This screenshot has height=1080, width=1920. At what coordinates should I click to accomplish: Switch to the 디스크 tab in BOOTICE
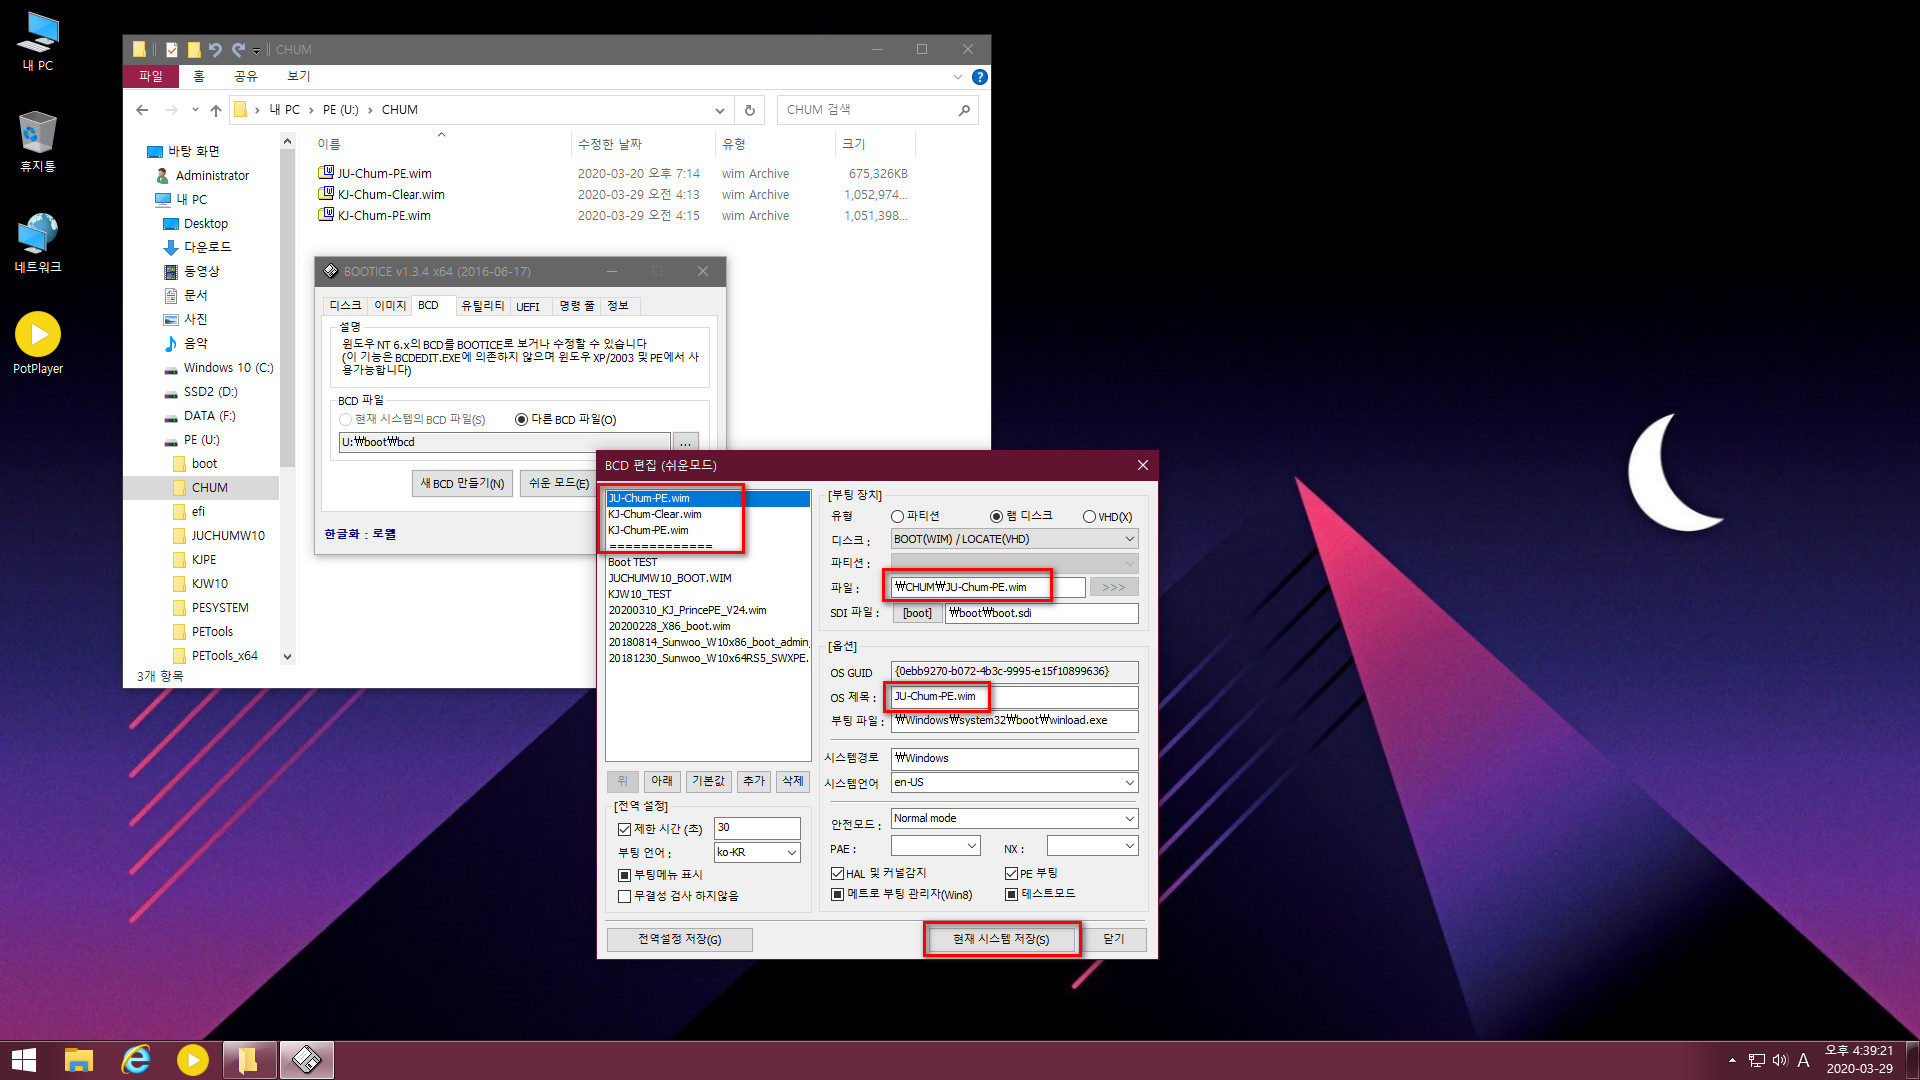tap(346, 306)
